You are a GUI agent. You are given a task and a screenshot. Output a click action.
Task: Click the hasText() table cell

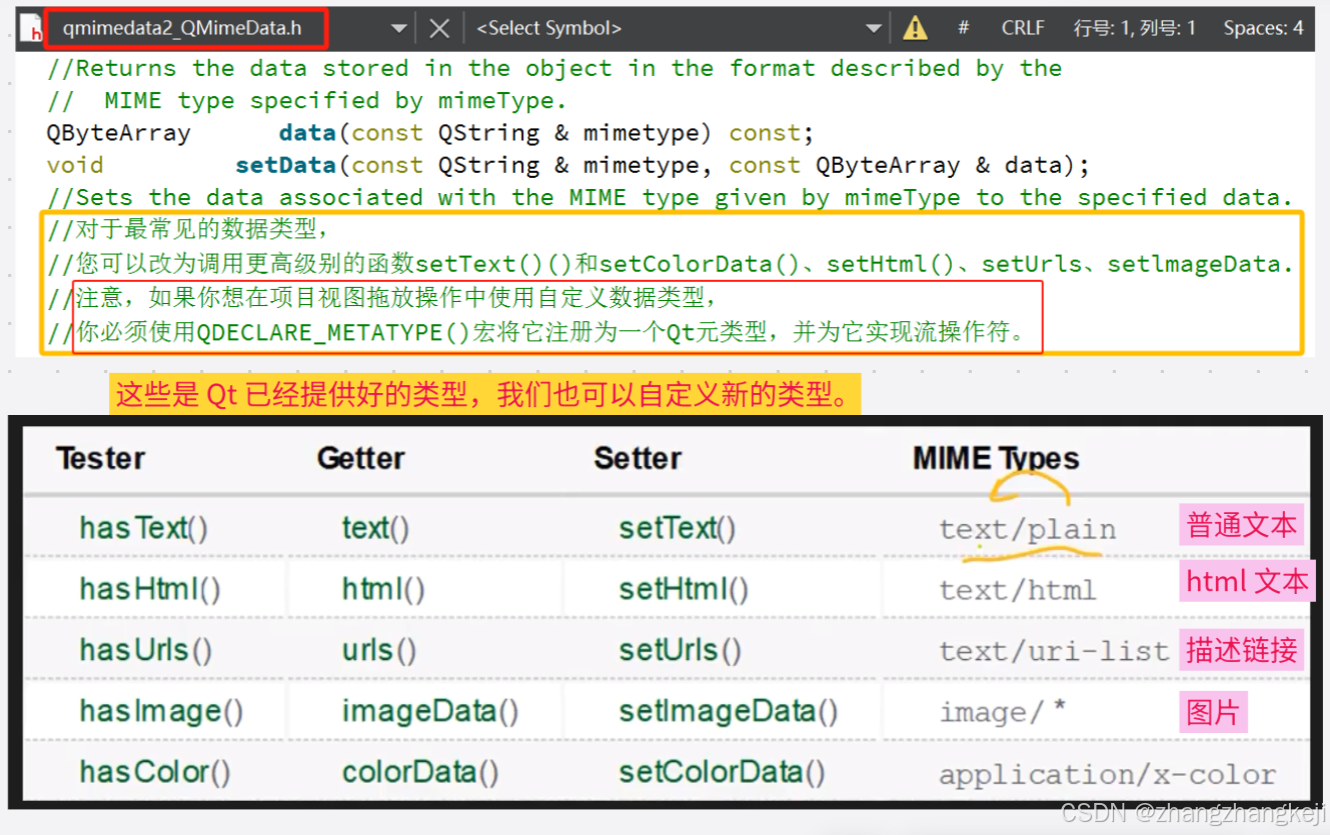(x=144, y=528)
